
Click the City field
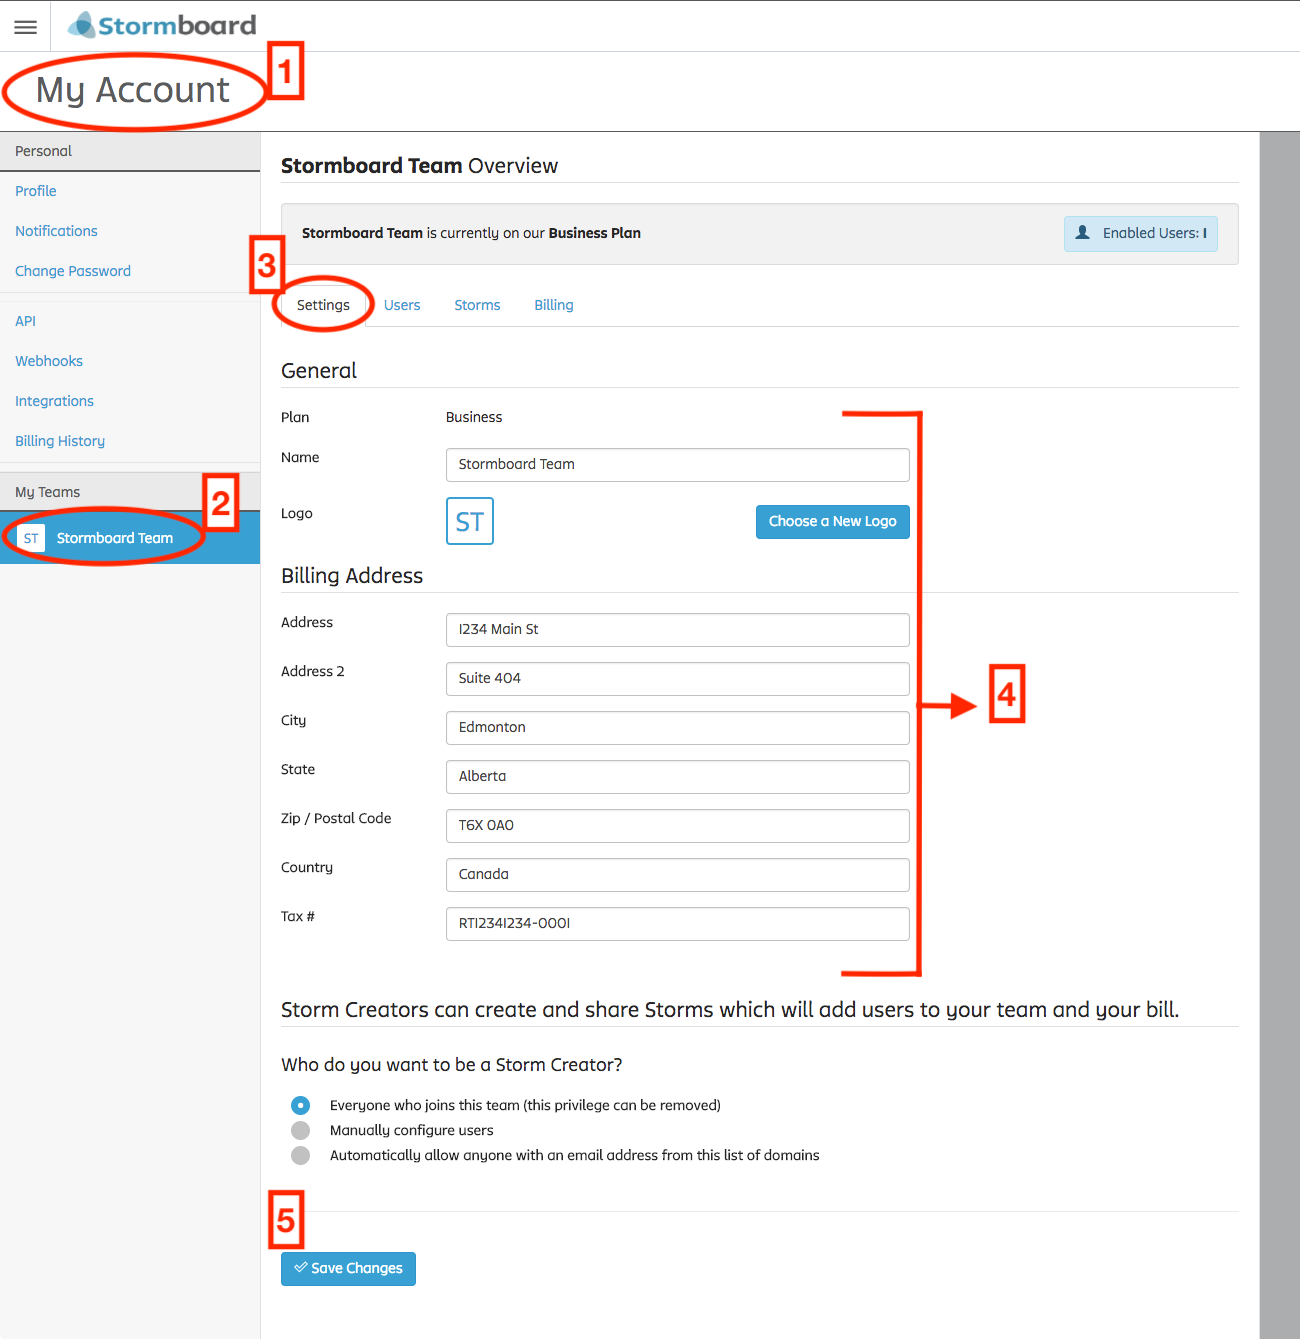678,728
